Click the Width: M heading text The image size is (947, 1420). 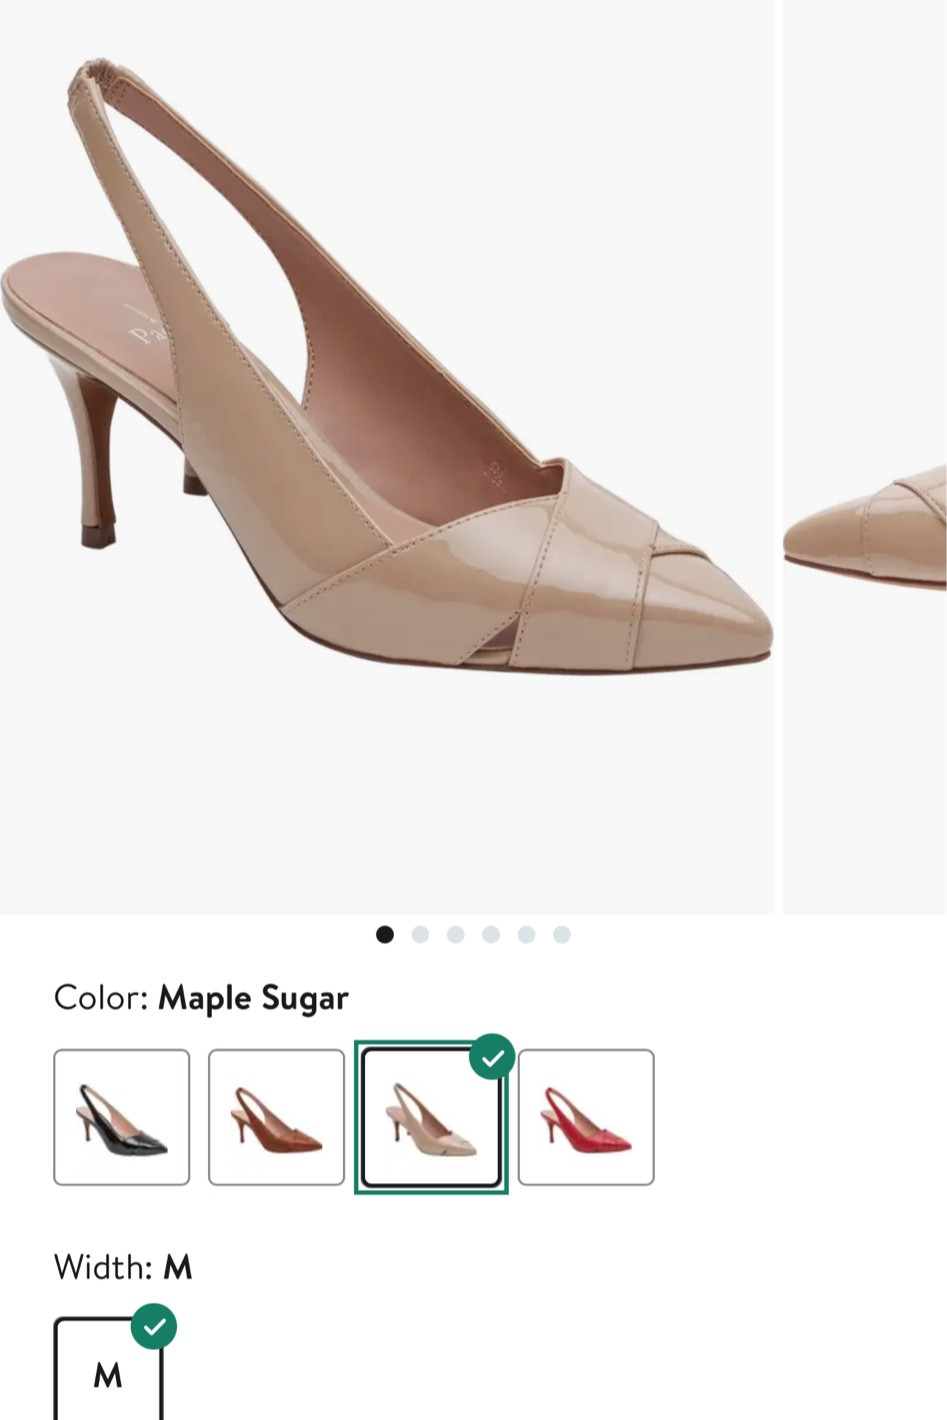pyautogui.click(x=122, y=1267)
